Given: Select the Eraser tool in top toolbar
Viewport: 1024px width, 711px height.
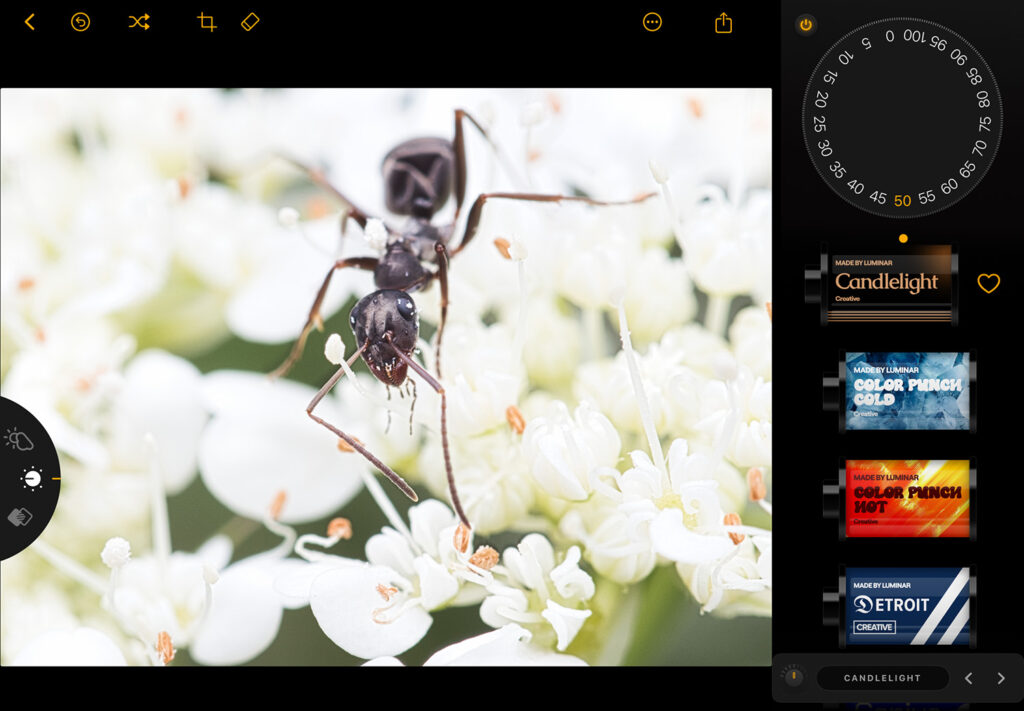Looking at the screenshot, I should tap(250, 22).
